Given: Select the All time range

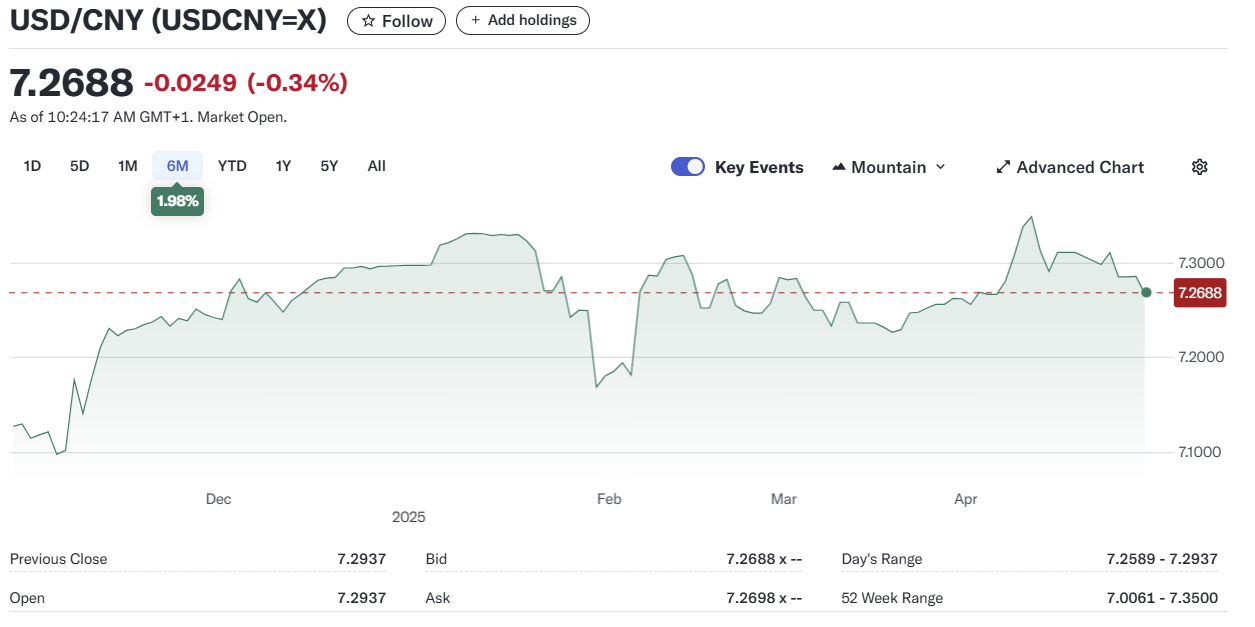Looking at the screenshot, I should click(x=376, y=166).
